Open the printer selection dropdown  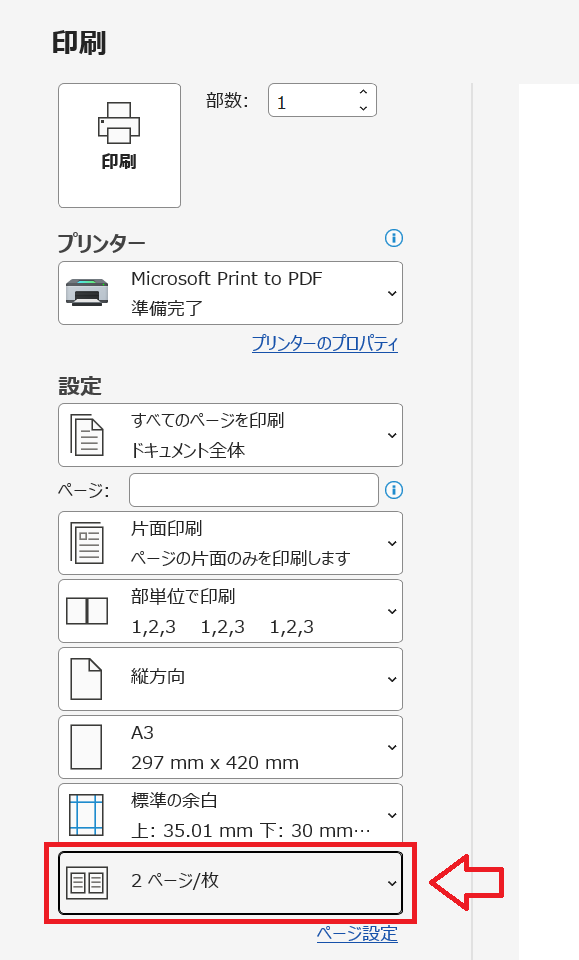coord(392,292)
